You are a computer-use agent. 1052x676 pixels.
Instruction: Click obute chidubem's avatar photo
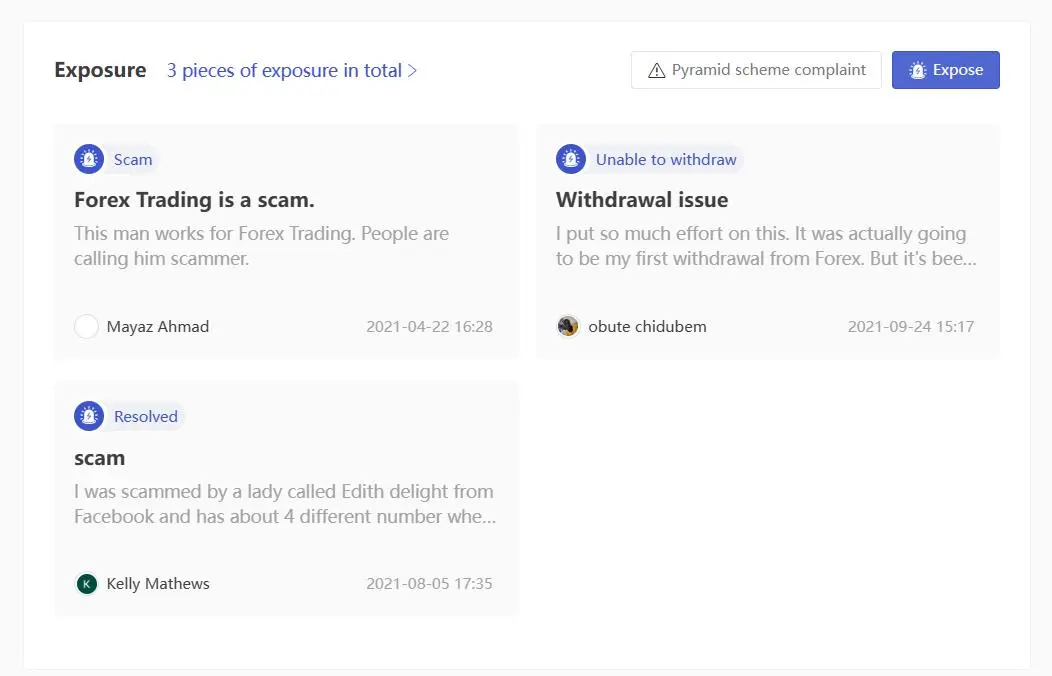pyautogui.click(x=568, y=327)
